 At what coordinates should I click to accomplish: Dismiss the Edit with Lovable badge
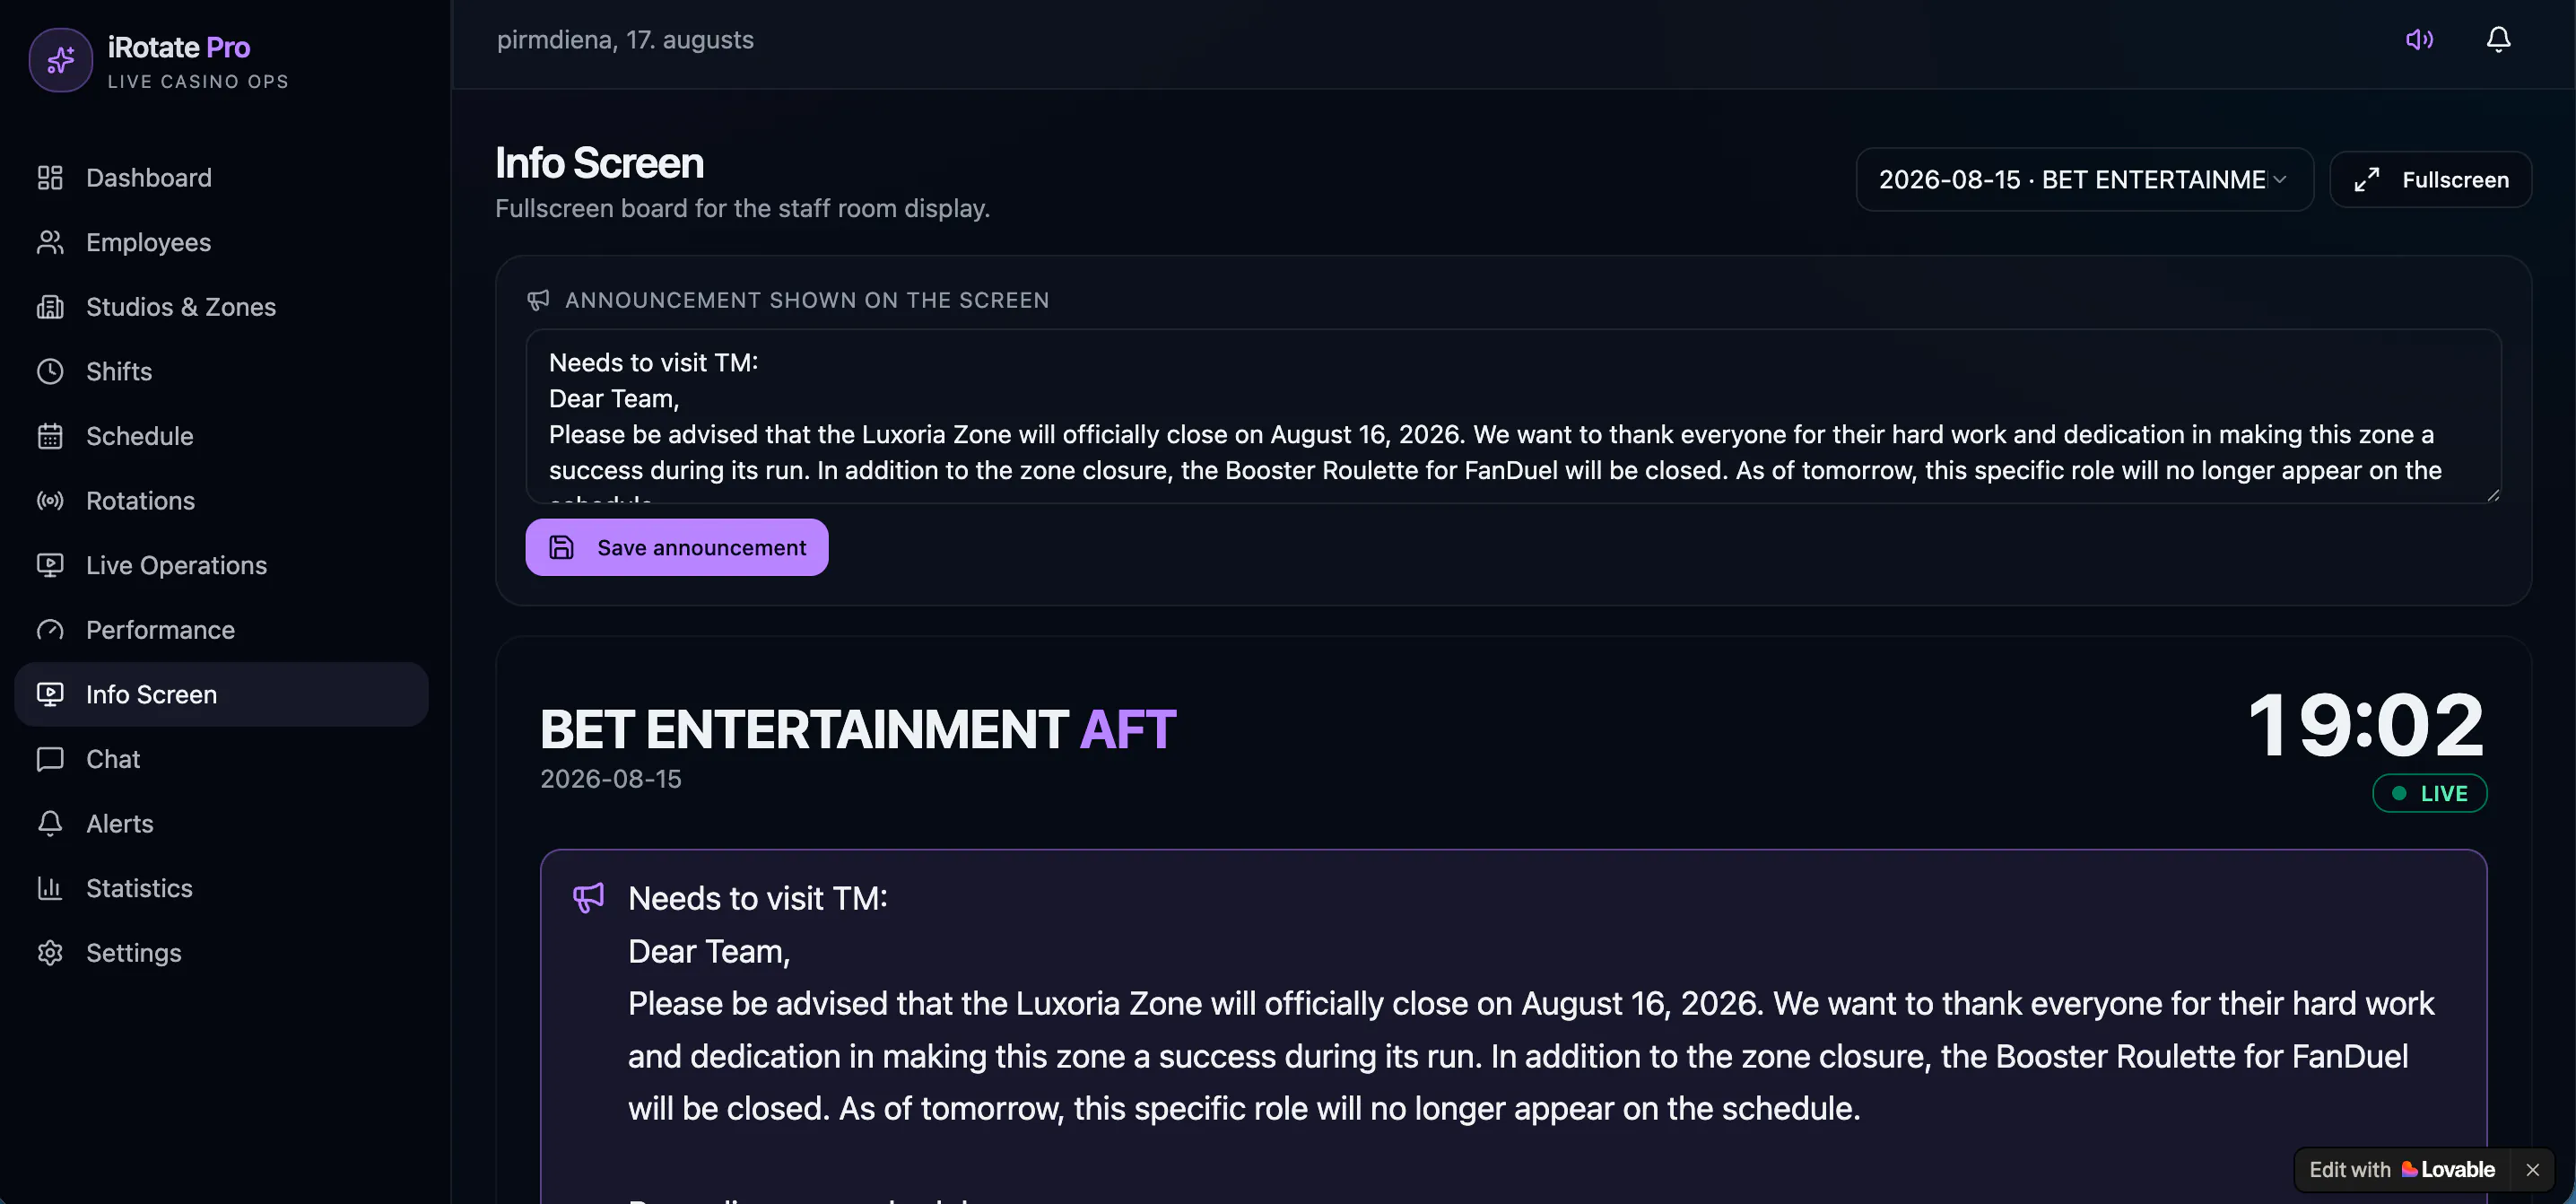[2532, 1170]
